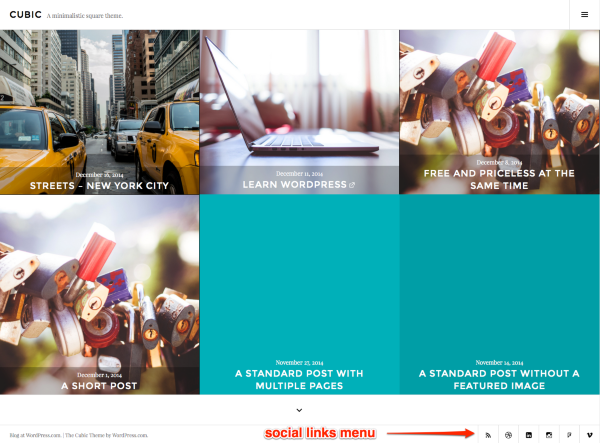This screenshot has width=600, height=443.
Task: Click the November 27, 2014 date
Action: tap(299, 363)
